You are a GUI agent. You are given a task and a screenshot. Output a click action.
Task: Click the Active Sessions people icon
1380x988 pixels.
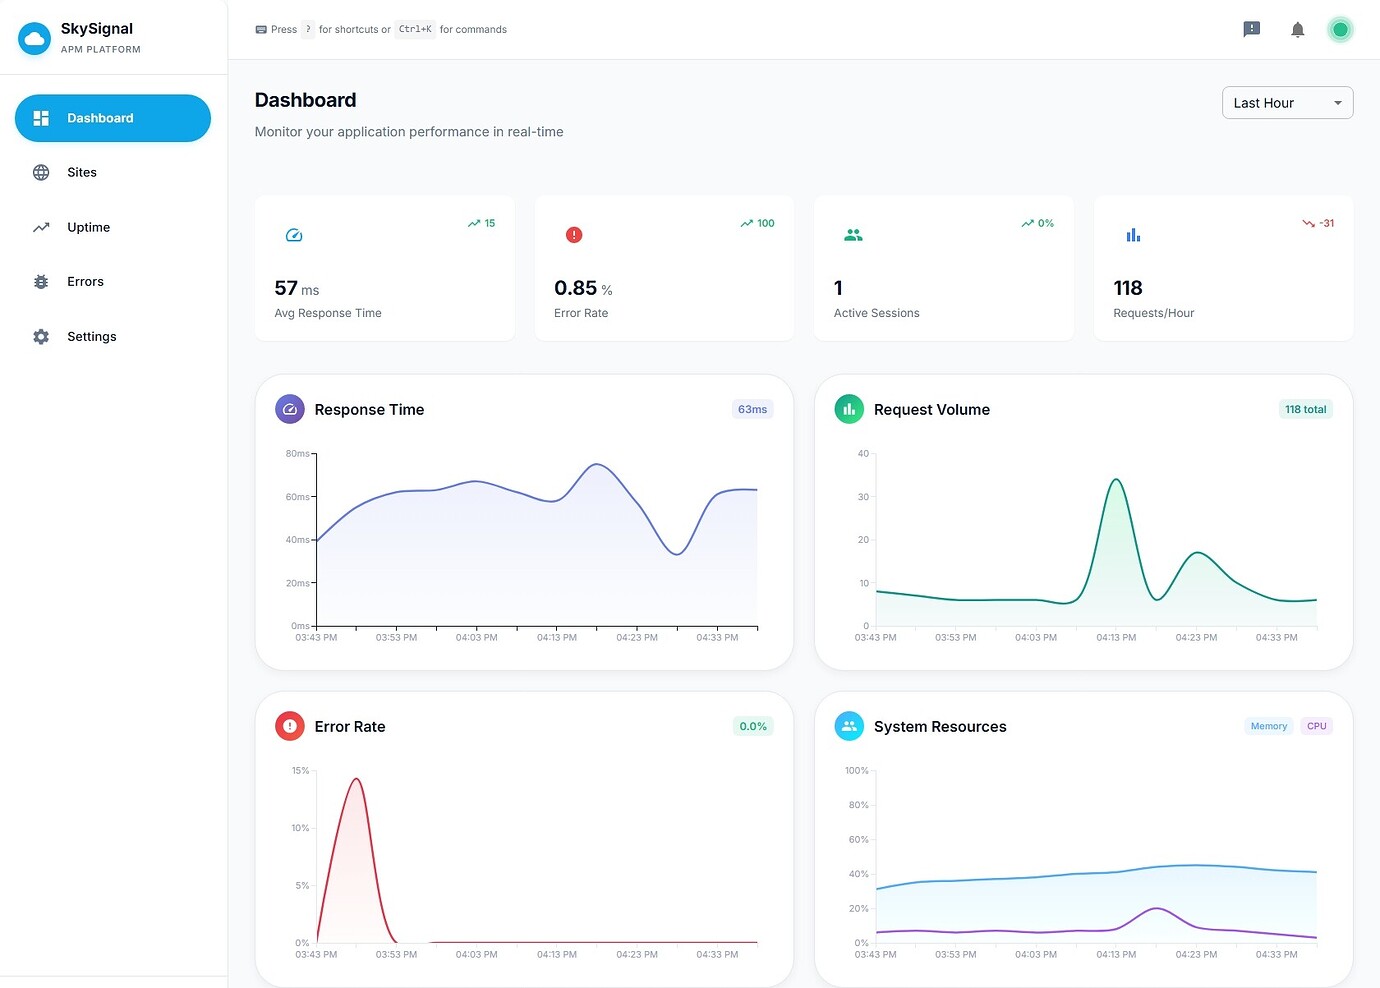(x=853, y=235)
